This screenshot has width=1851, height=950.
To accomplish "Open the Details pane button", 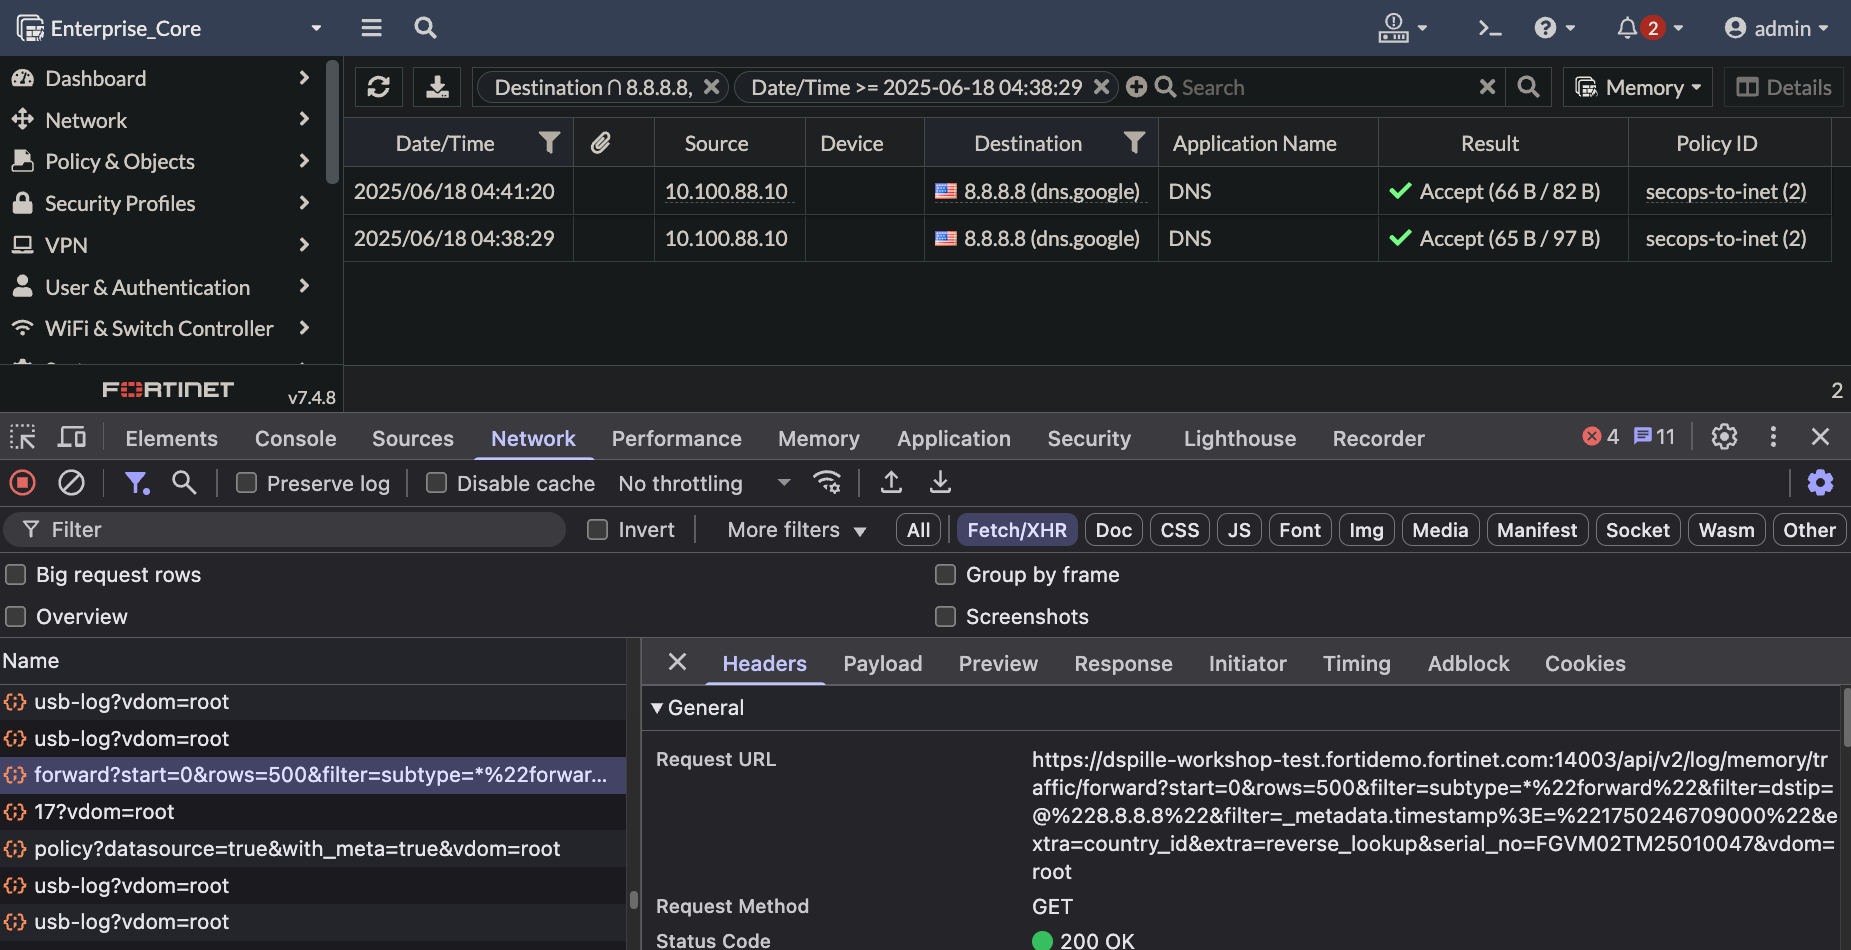I will (1784, 87).
